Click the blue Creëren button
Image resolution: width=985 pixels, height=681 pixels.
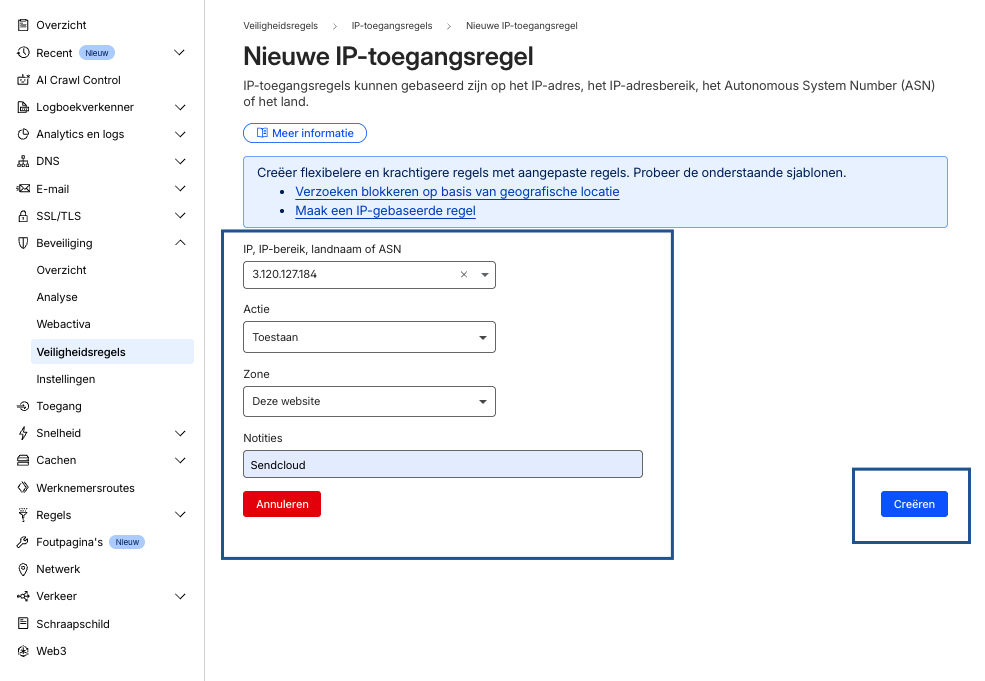[914, 504]
